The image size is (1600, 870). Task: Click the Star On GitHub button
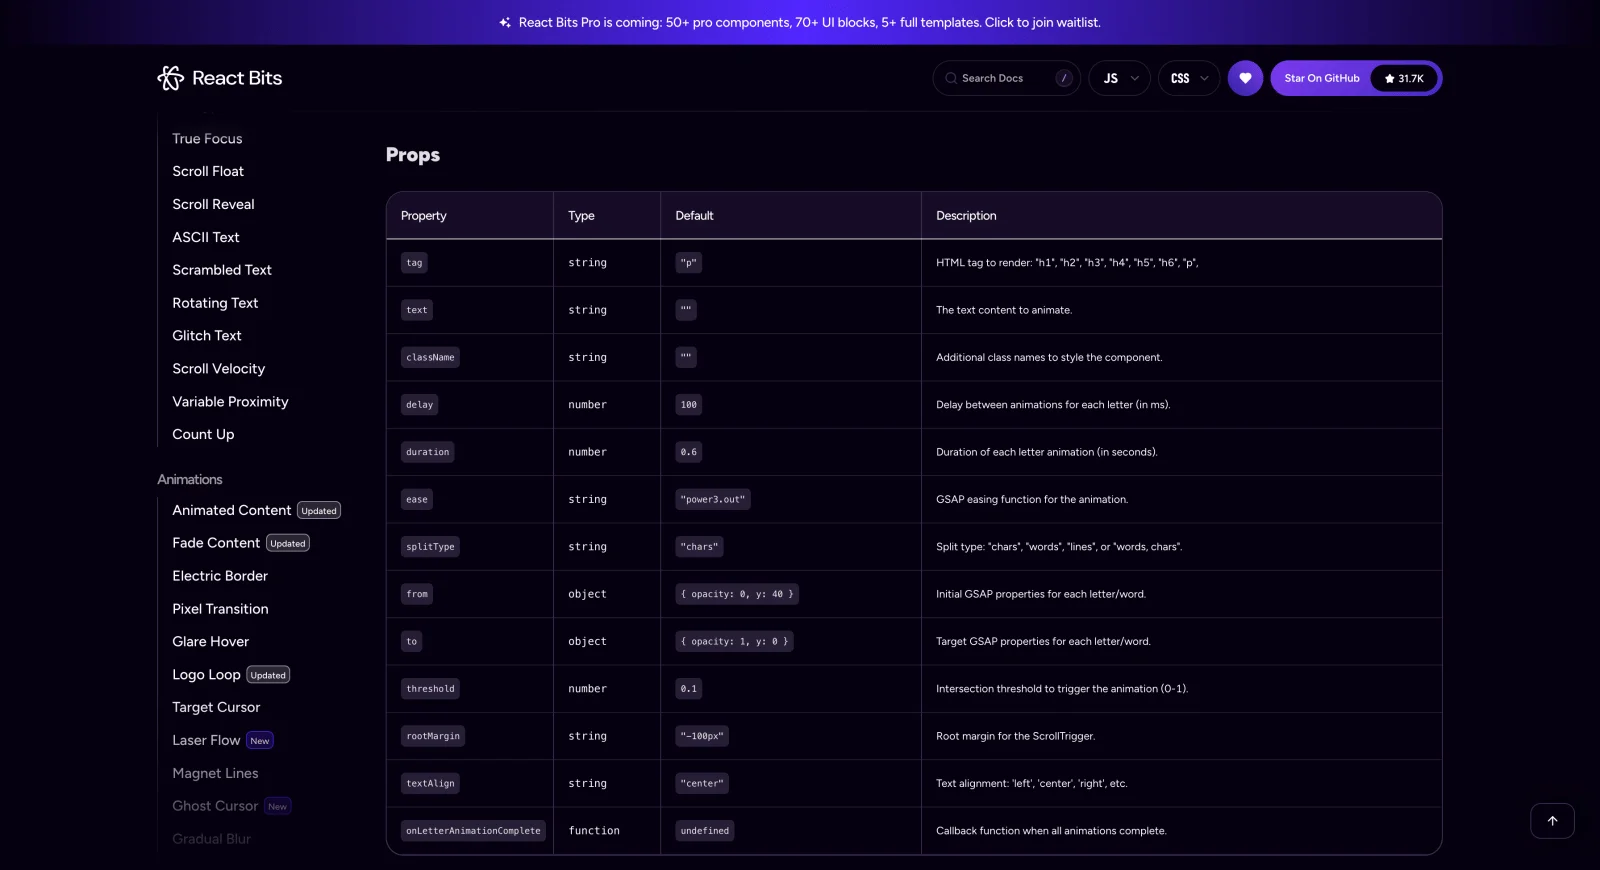[1321, 78]
